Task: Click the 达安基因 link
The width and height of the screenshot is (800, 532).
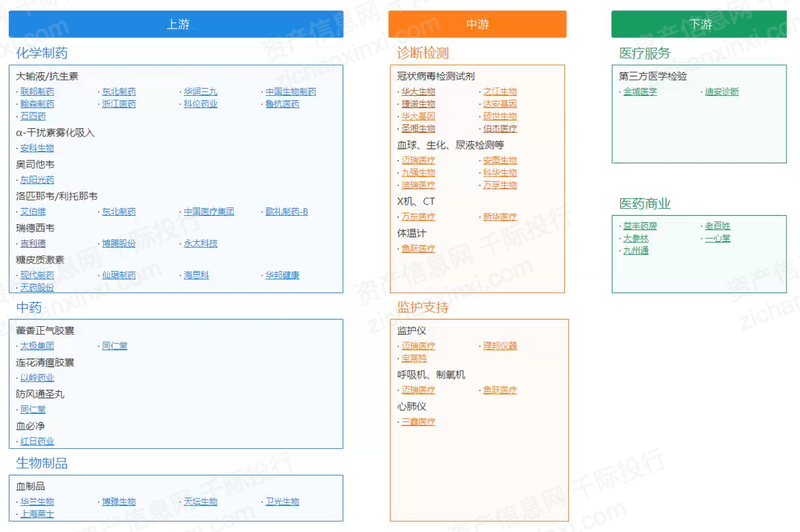Action: tap(500, 104)
